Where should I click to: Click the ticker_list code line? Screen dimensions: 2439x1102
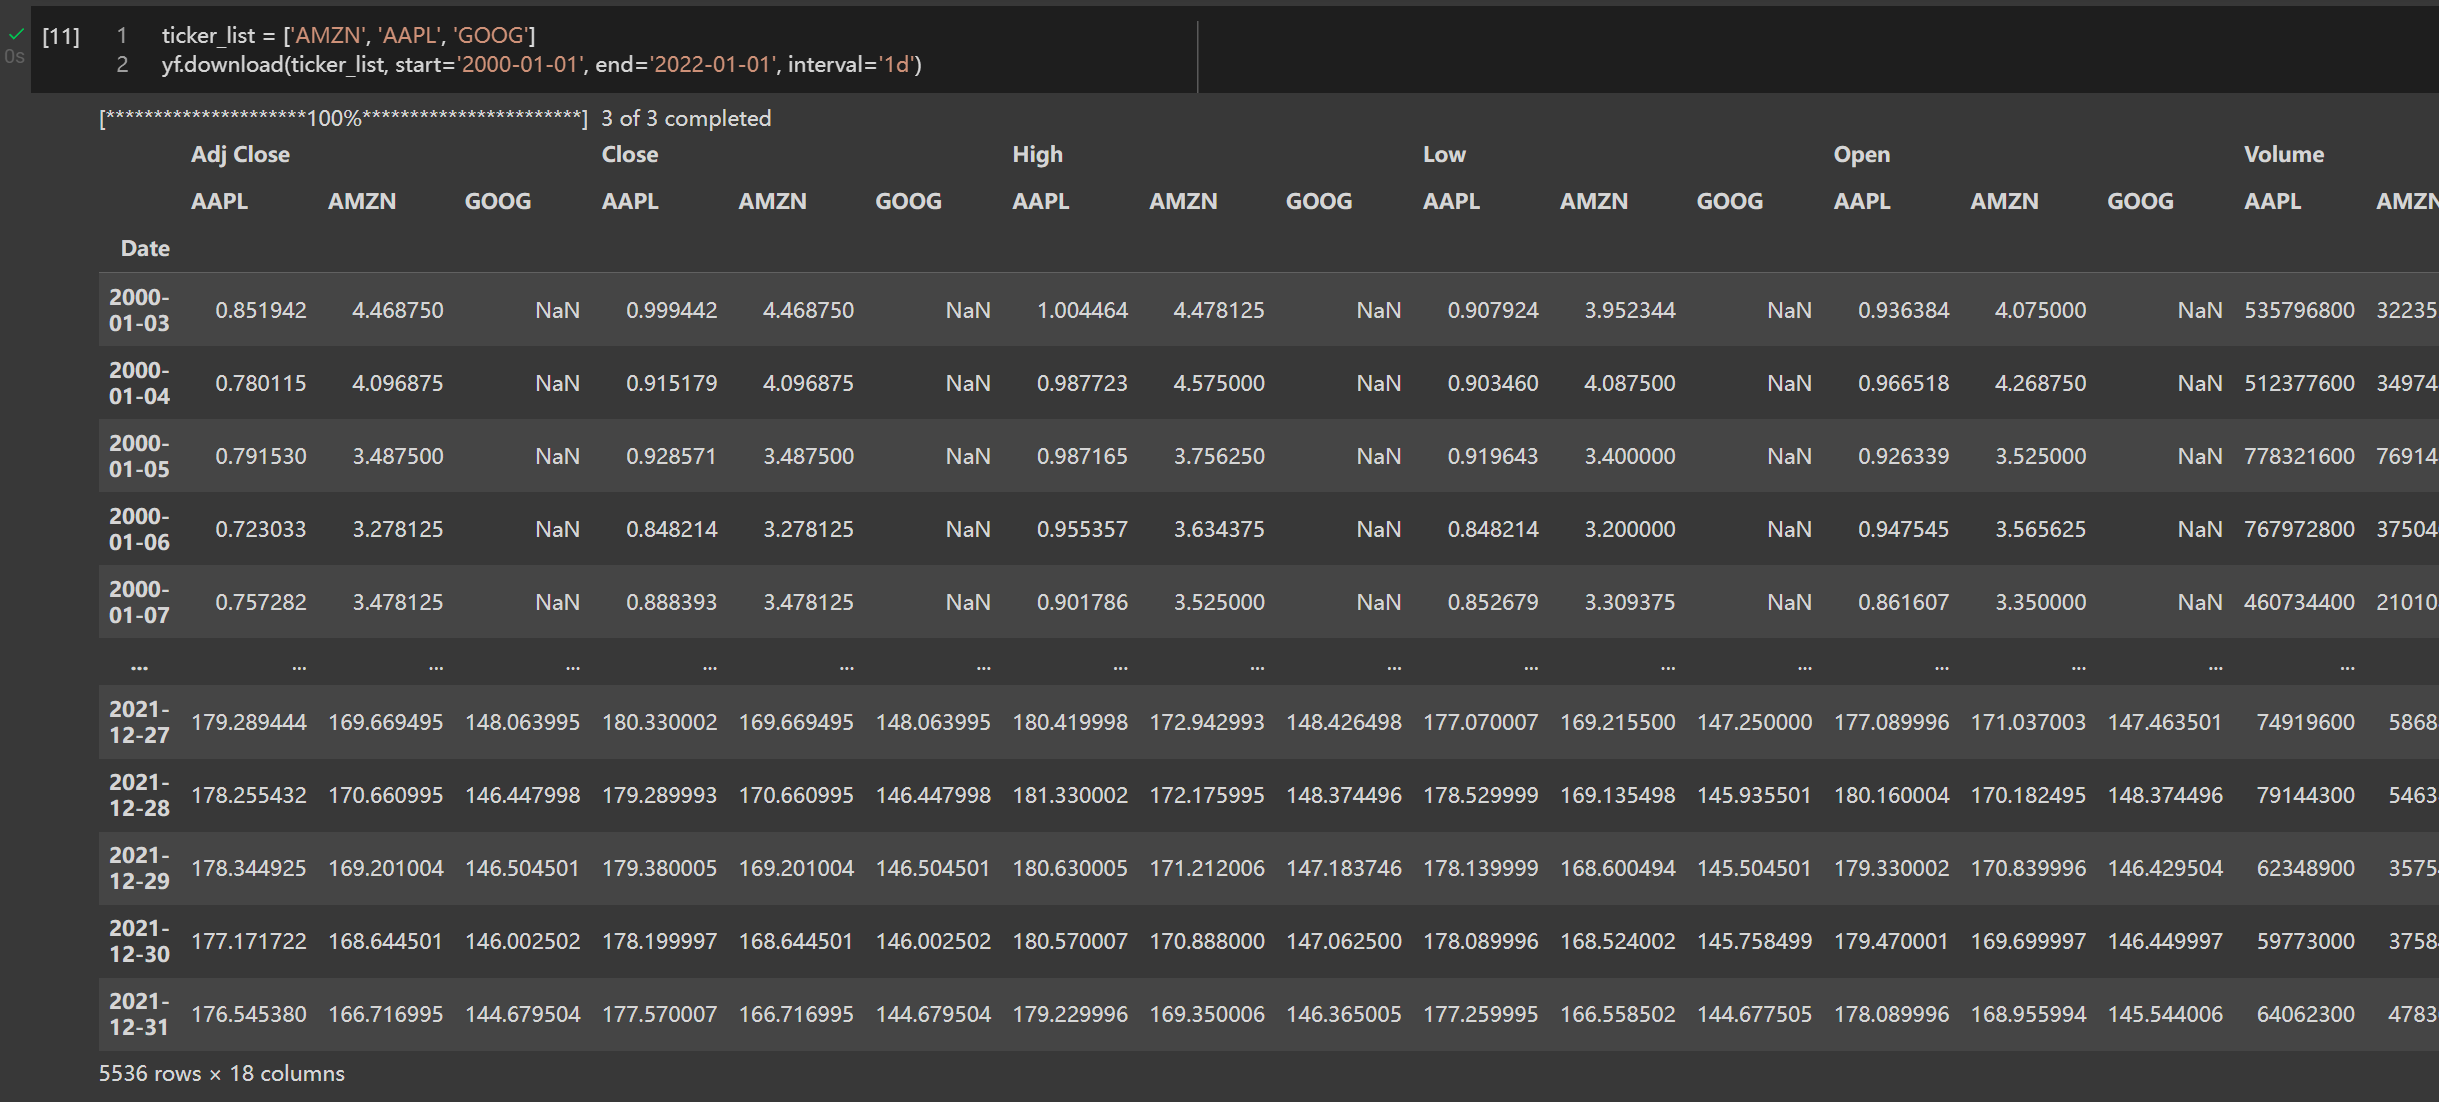point(348,35)
